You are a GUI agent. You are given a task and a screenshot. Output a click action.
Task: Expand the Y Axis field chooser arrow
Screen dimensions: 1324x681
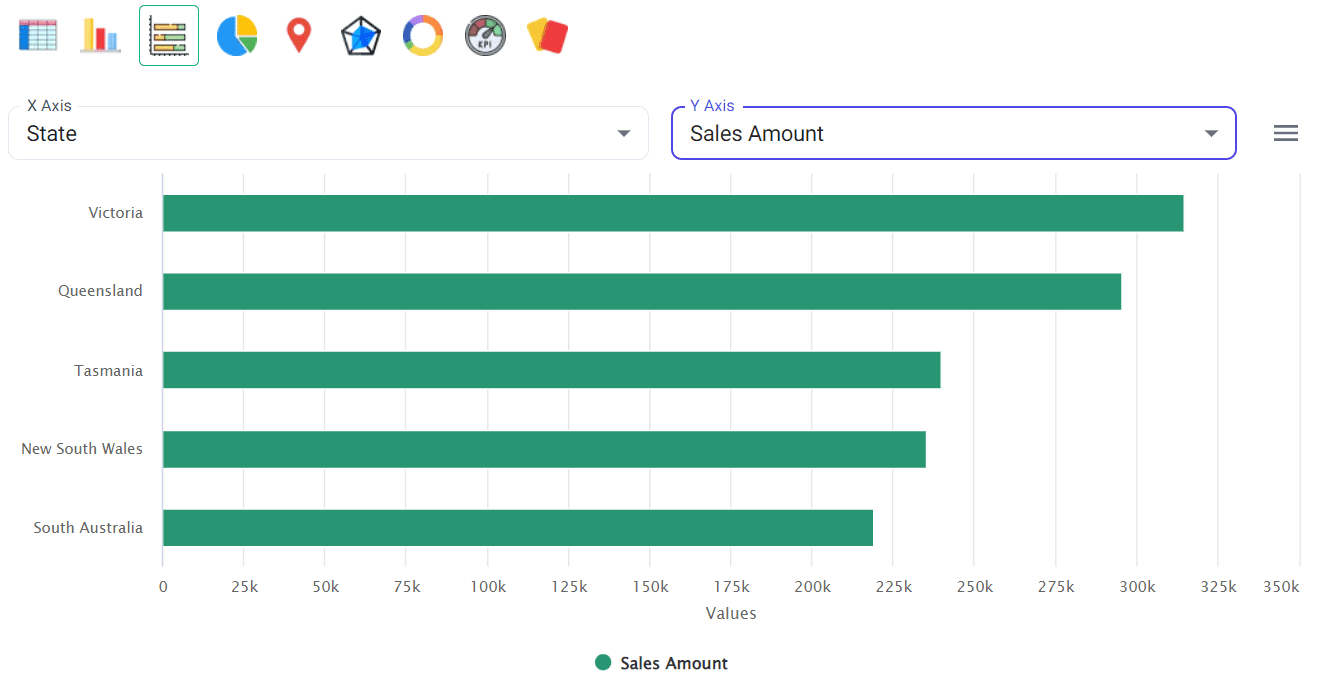(1211, 132)
